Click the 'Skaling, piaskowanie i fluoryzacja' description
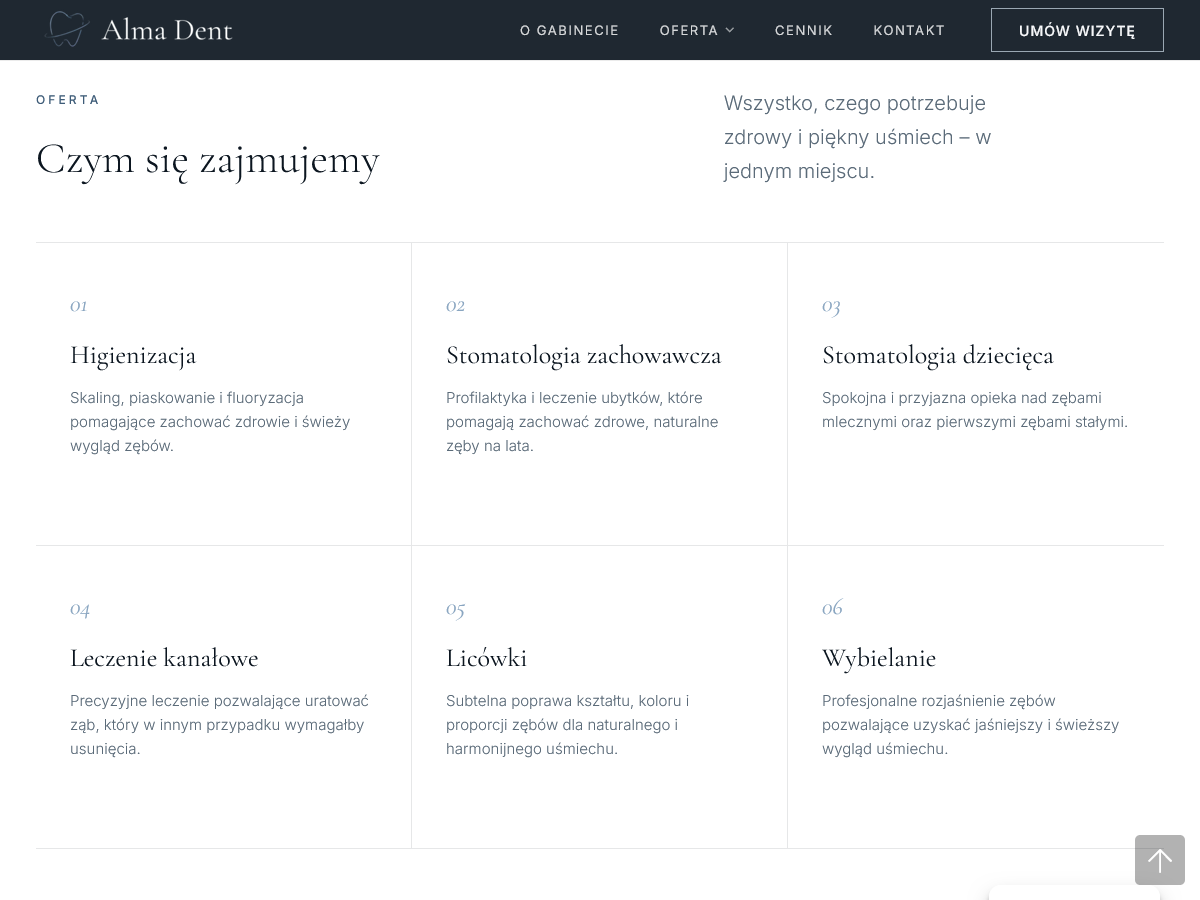Viewport: 1200px width, 900px height. 210,422
